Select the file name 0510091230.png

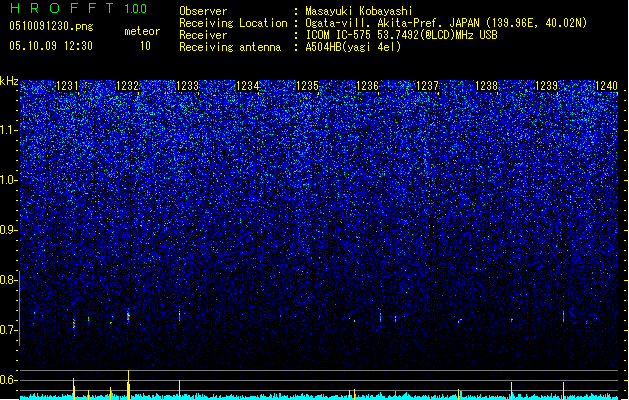click(x=51, y=26)
